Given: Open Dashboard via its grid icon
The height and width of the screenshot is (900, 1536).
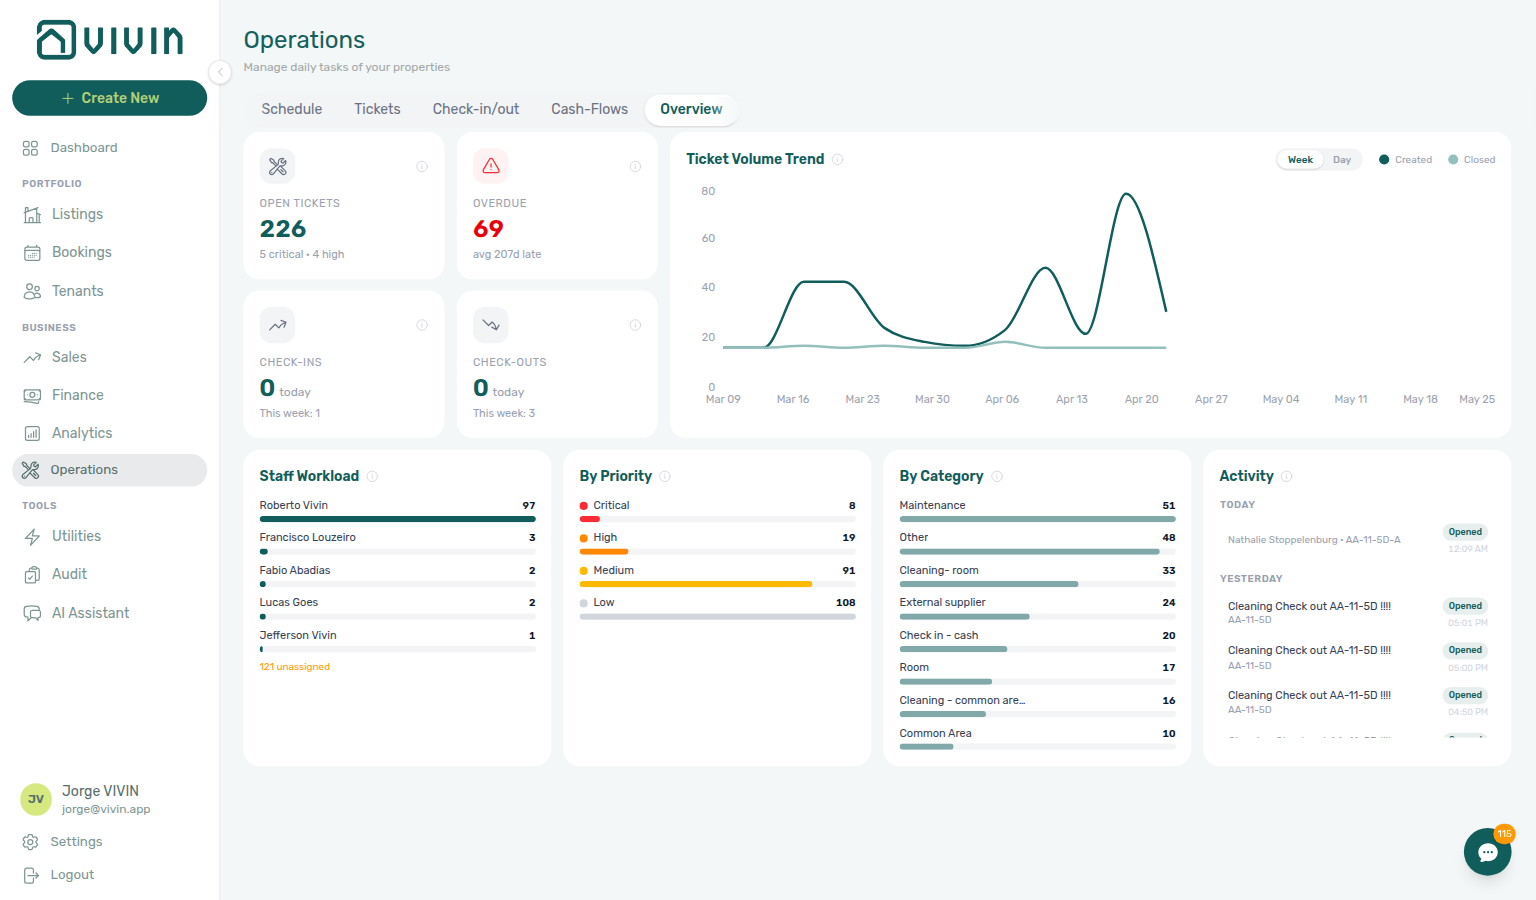Looking at the screenshot, I should tap(30, 148).
